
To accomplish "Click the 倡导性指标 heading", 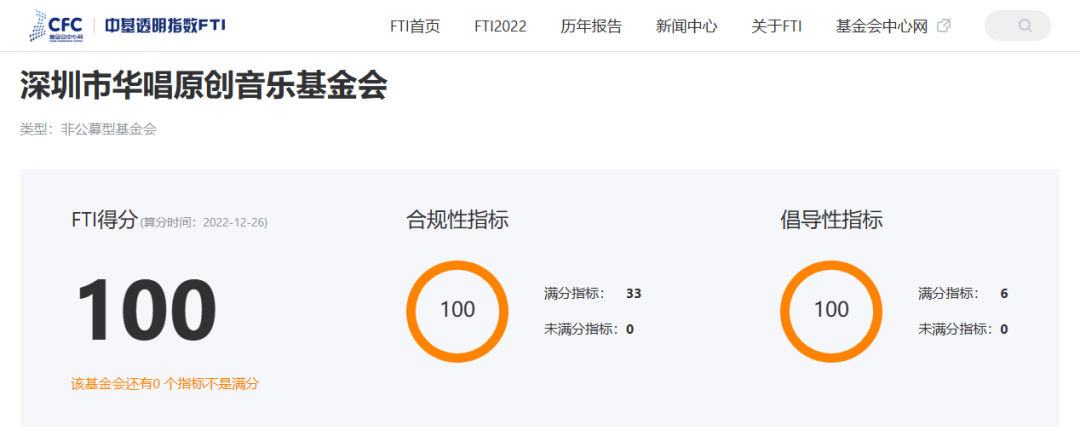I will 831,220.
